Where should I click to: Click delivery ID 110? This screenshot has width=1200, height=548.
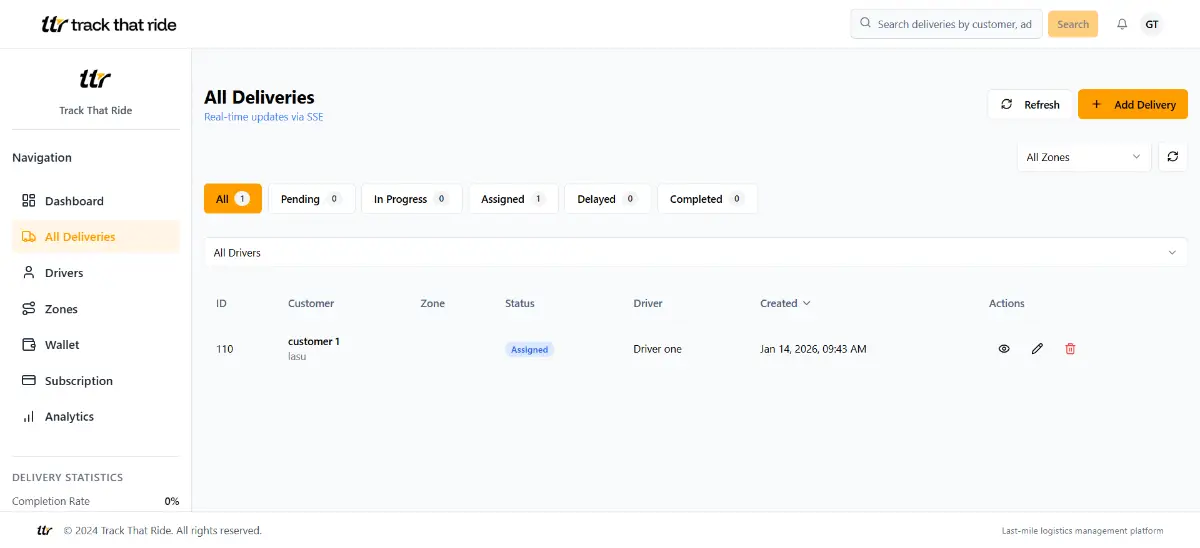pyautogui.click(x=225, y=349)
